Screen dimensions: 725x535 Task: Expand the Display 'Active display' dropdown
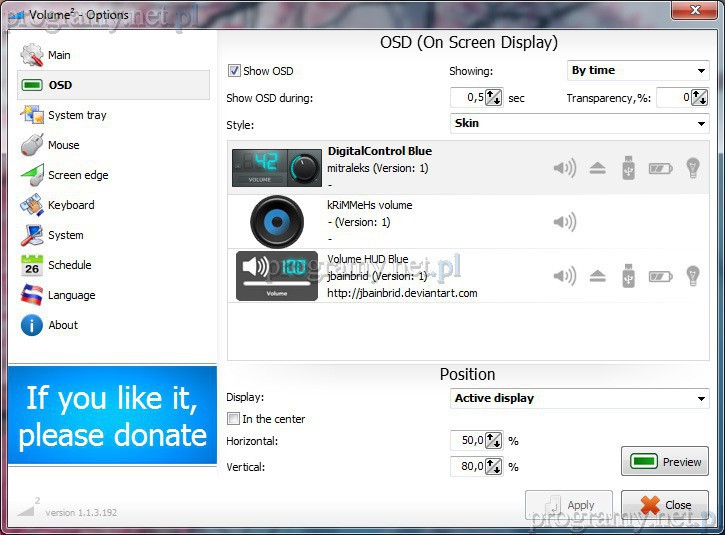point(580,398)
